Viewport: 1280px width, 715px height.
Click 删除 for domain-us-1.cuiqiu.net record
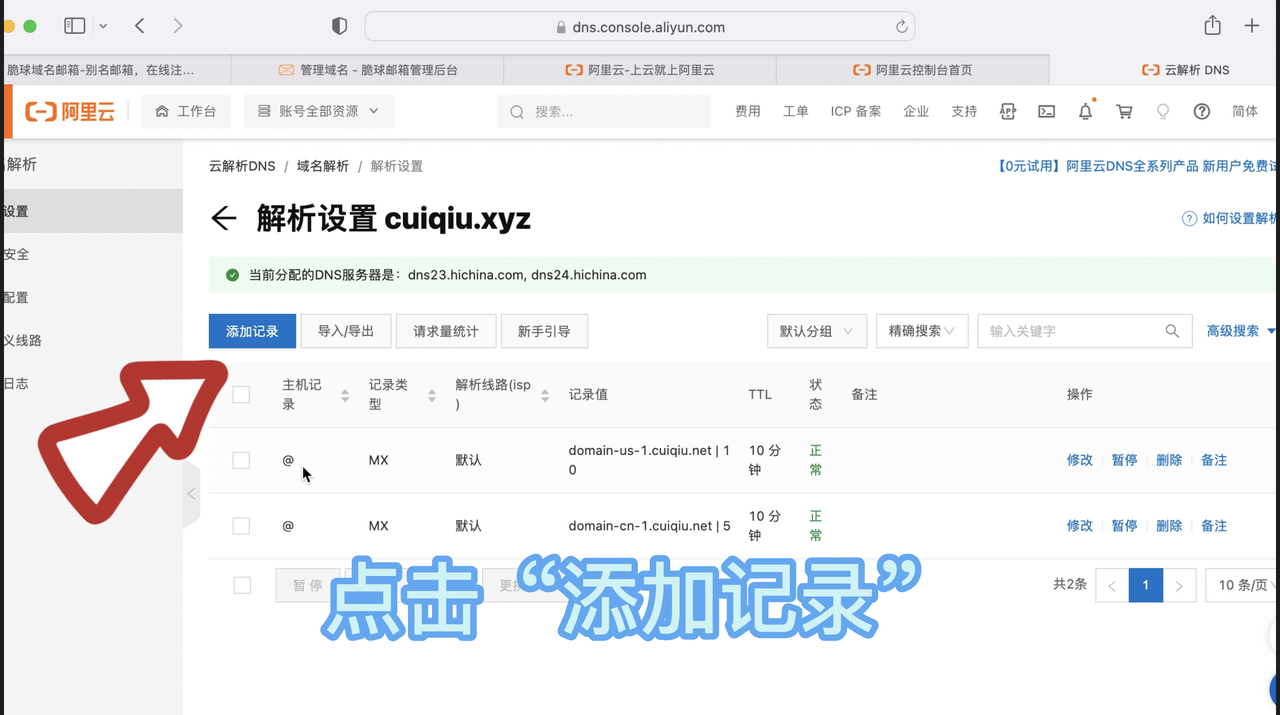point(1169,460)
